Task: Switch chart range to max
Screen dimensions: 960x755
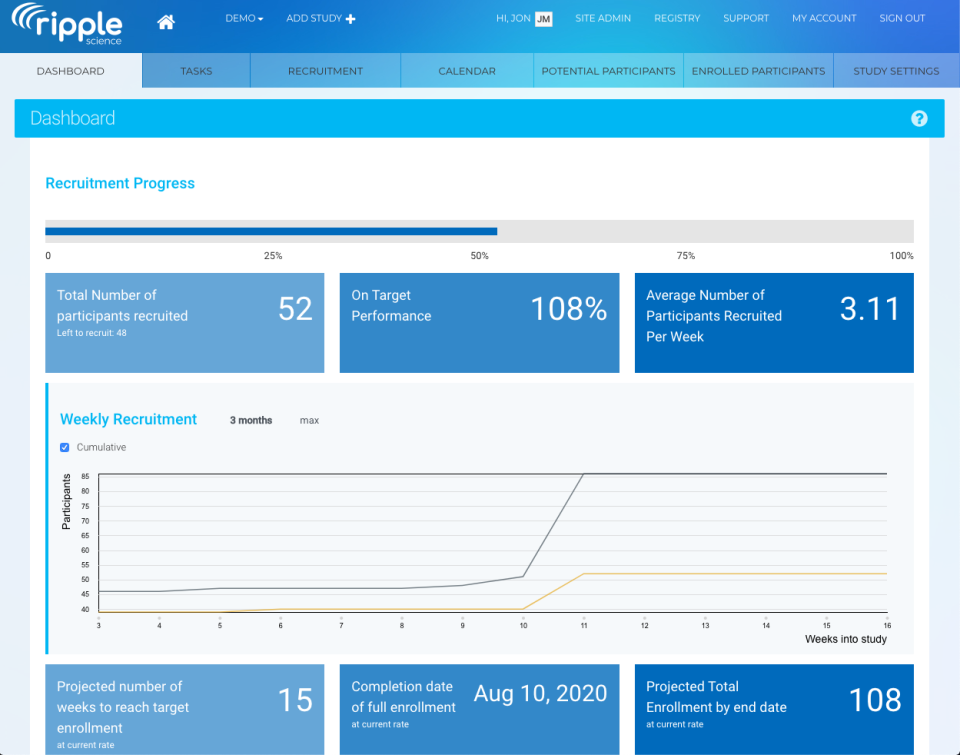Action: (x=309, y=421)
